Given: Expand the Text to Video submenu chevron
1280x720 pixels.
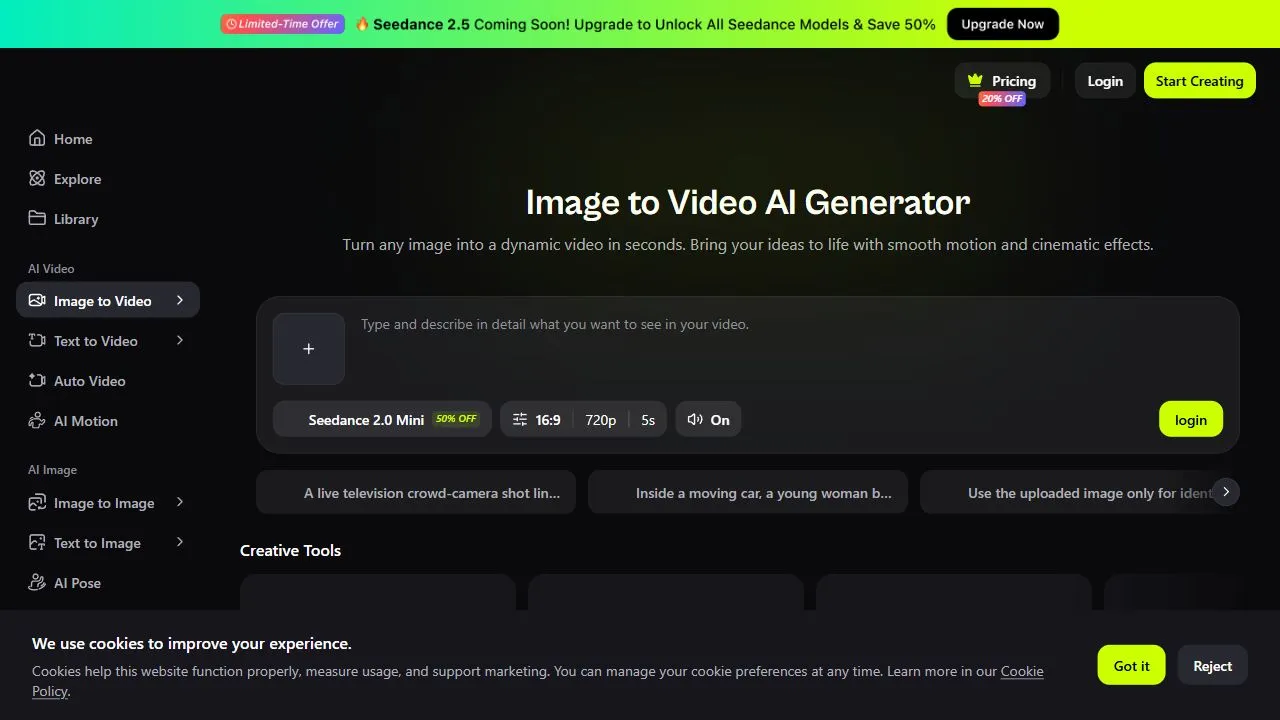Looking at the screenshot, I should click(180, 340).
